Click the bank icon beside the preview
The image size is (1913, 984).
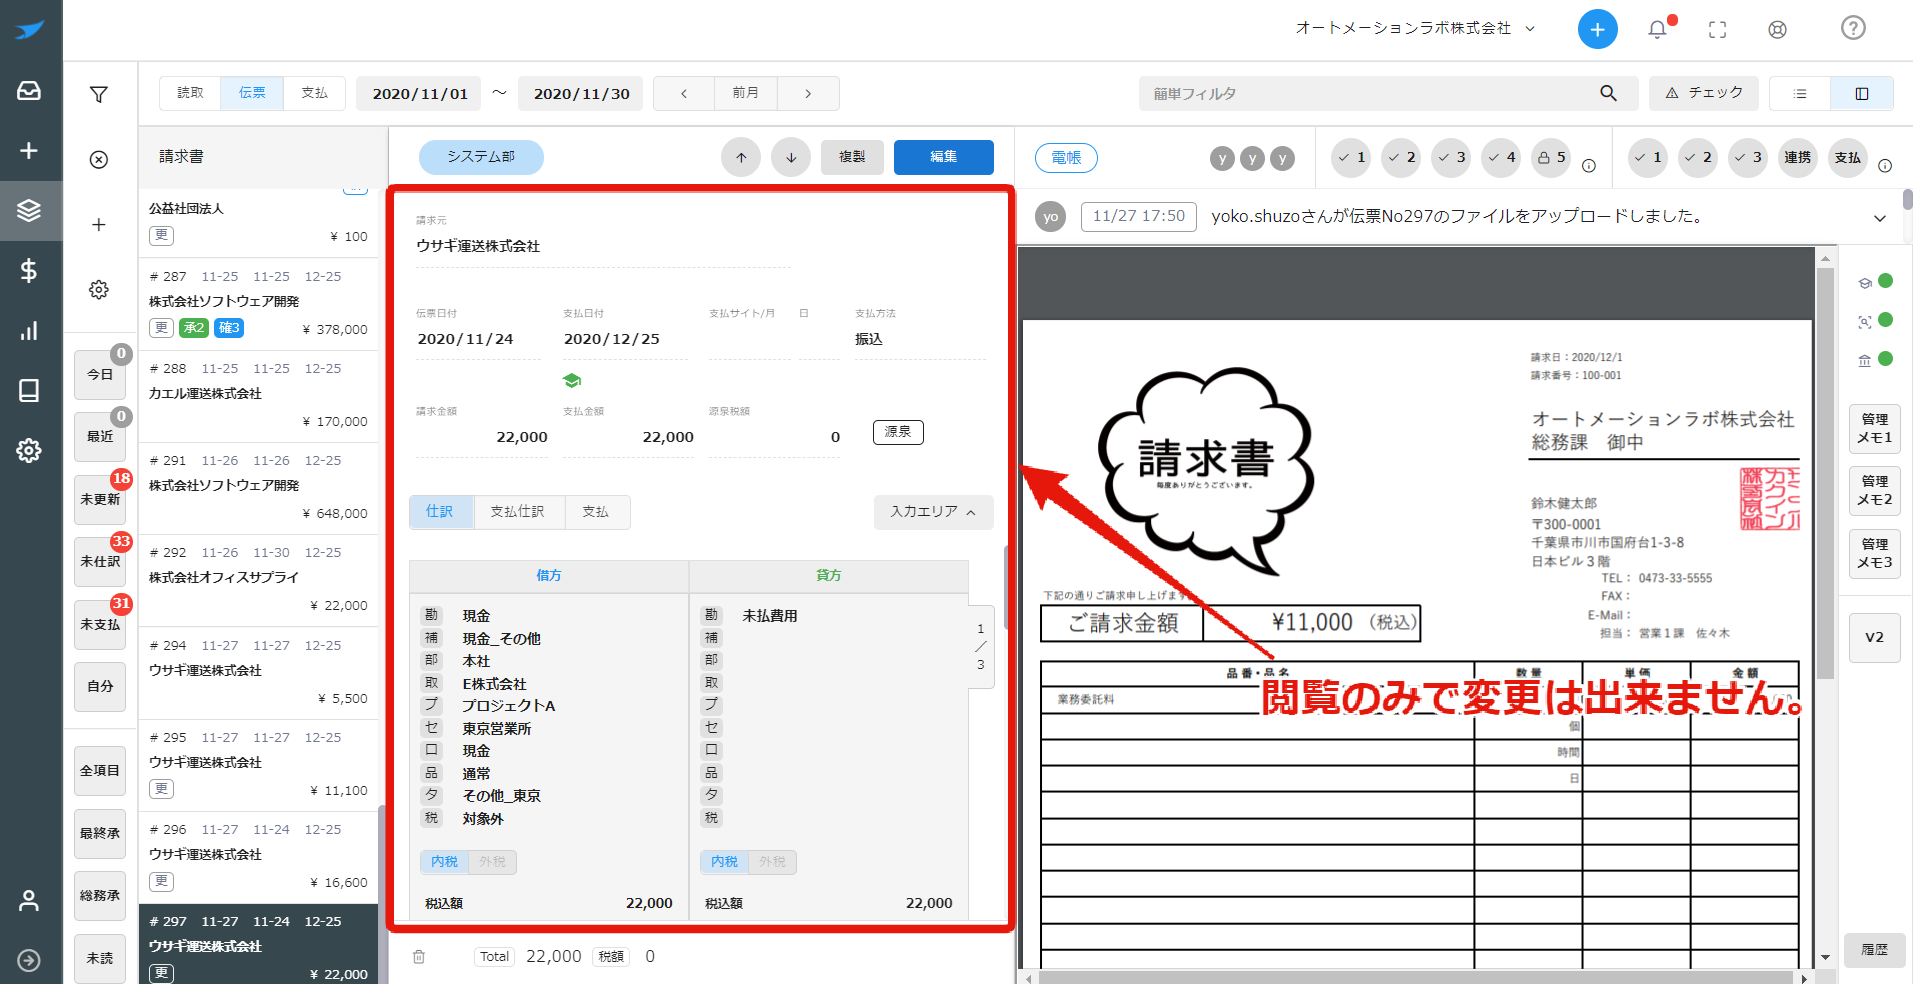pyautogui.click(x=1865, y=360)
